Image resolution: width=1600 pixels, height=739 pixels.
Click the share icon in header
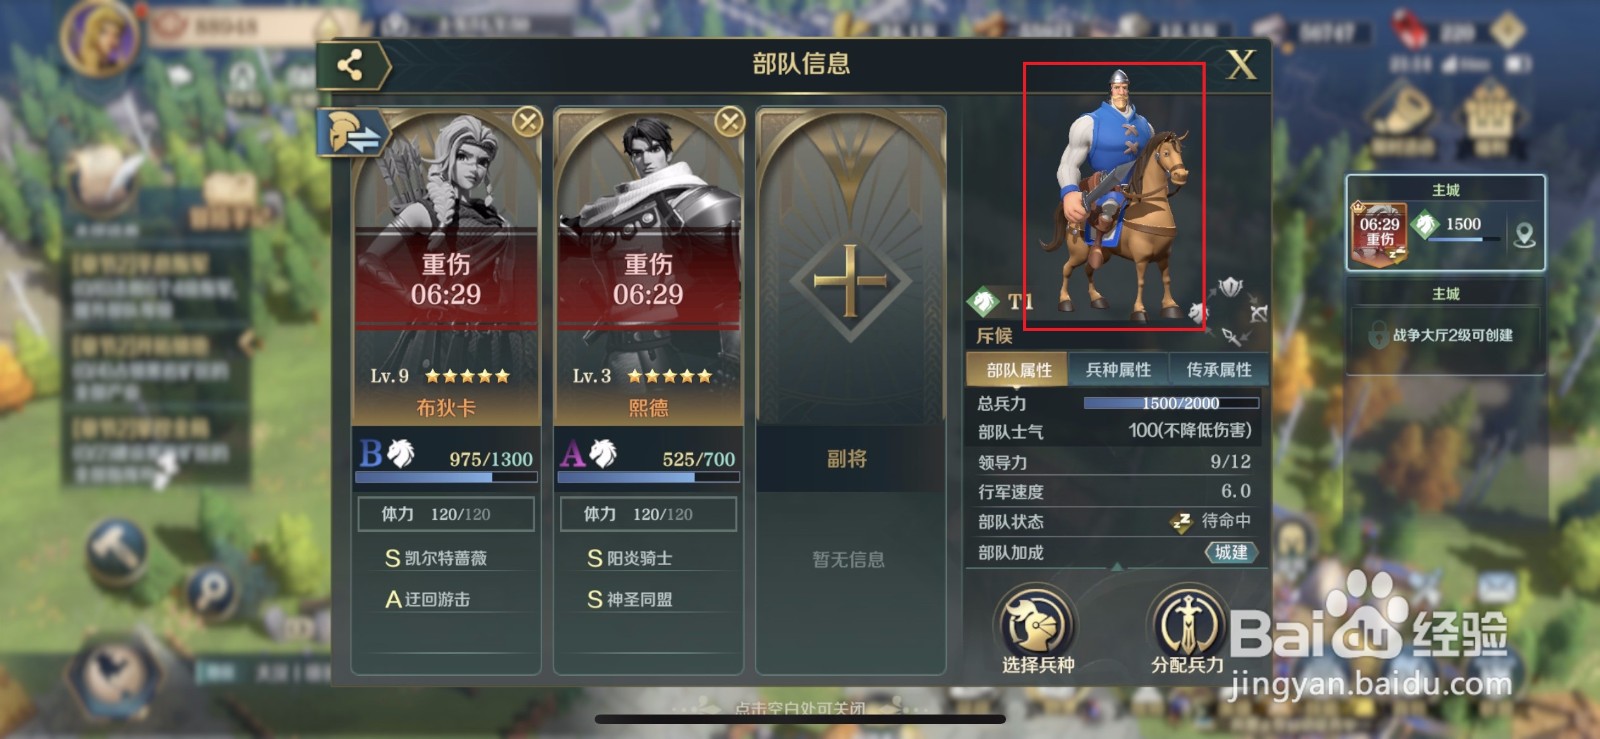tap(350, 66)
